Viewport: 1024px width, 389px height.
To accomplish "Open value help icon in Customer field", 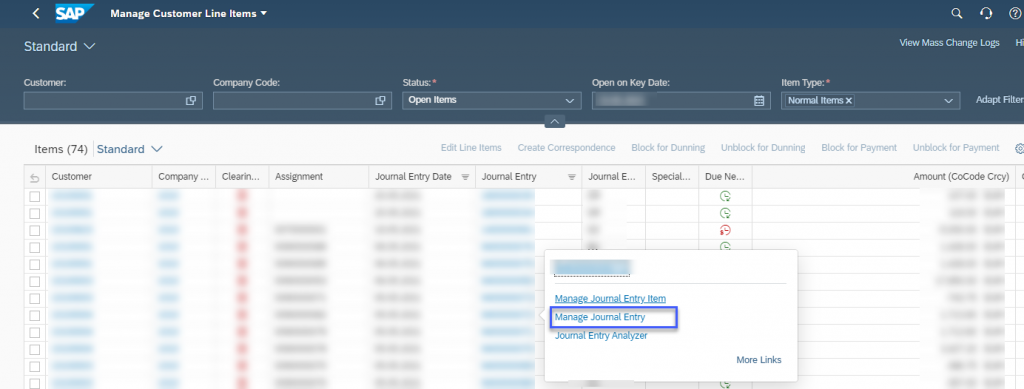I will pyautogui.click(x=191, y=101).
